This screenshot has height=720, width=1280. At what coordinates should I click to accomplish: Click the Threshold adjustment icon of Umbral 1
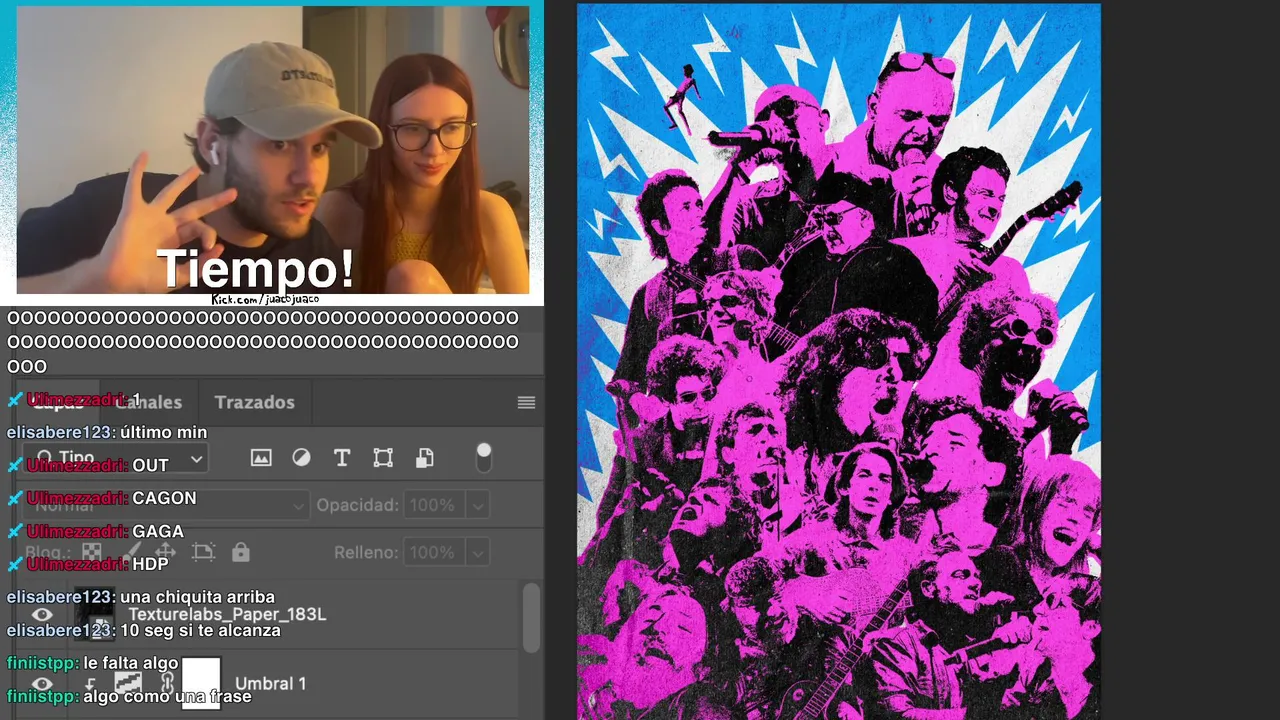(x=127, y=683)
